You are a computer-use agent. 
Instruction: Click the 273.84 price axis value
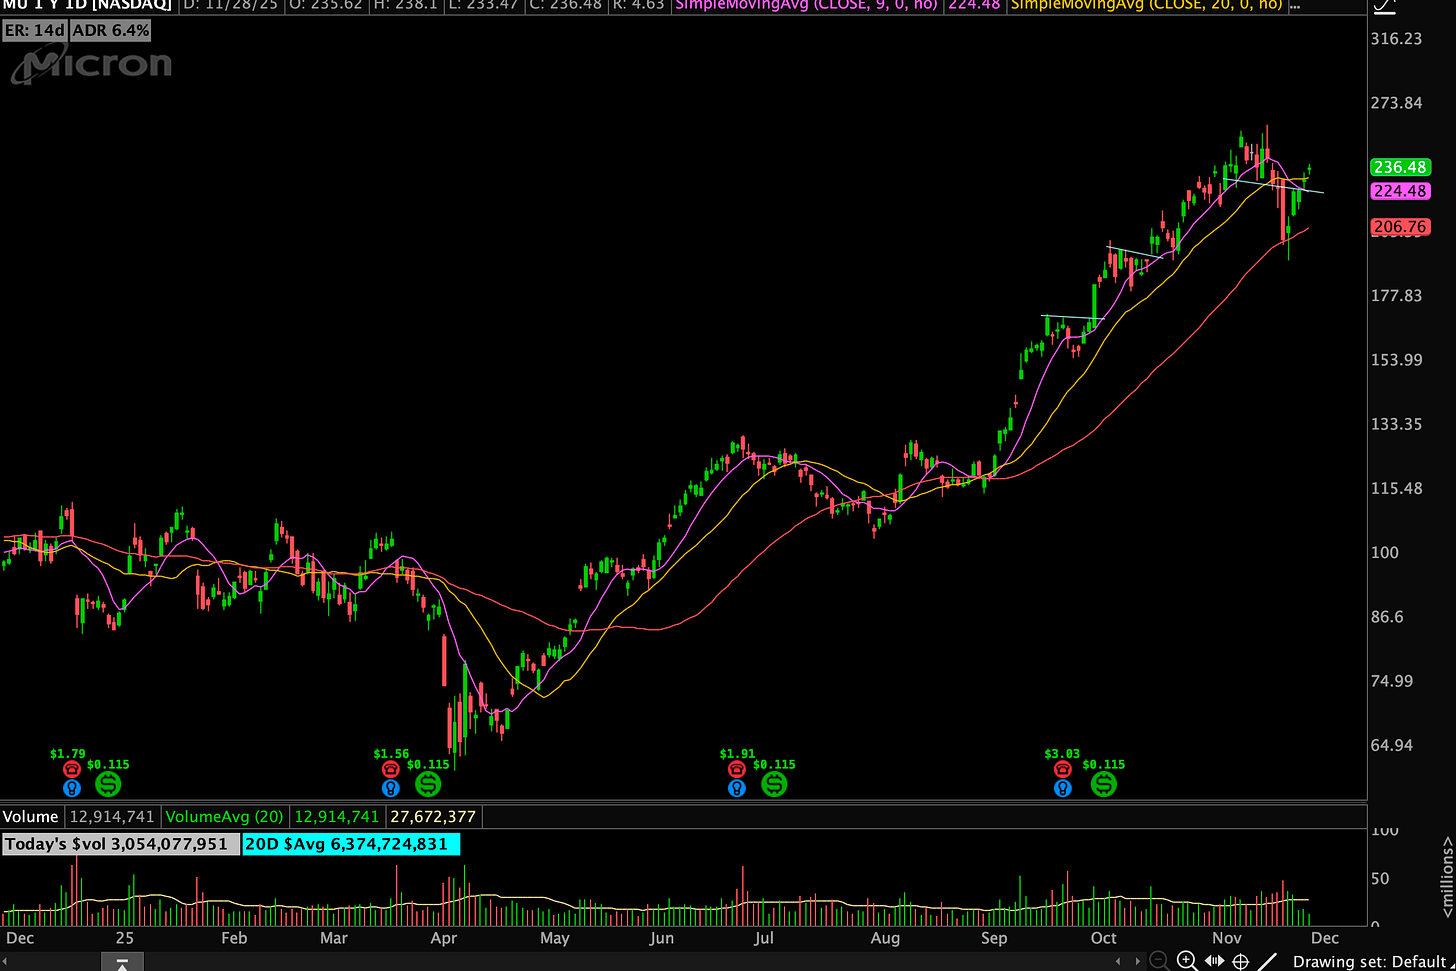[1397, 103]
